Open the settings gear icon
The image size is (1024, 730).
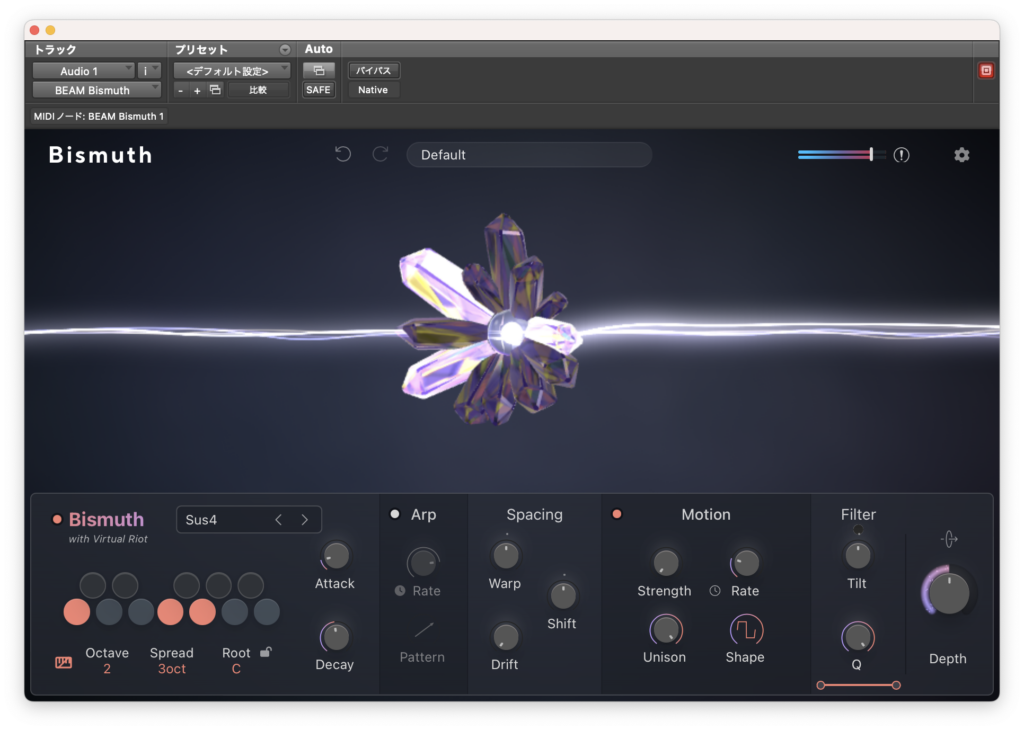click(961, 155)
